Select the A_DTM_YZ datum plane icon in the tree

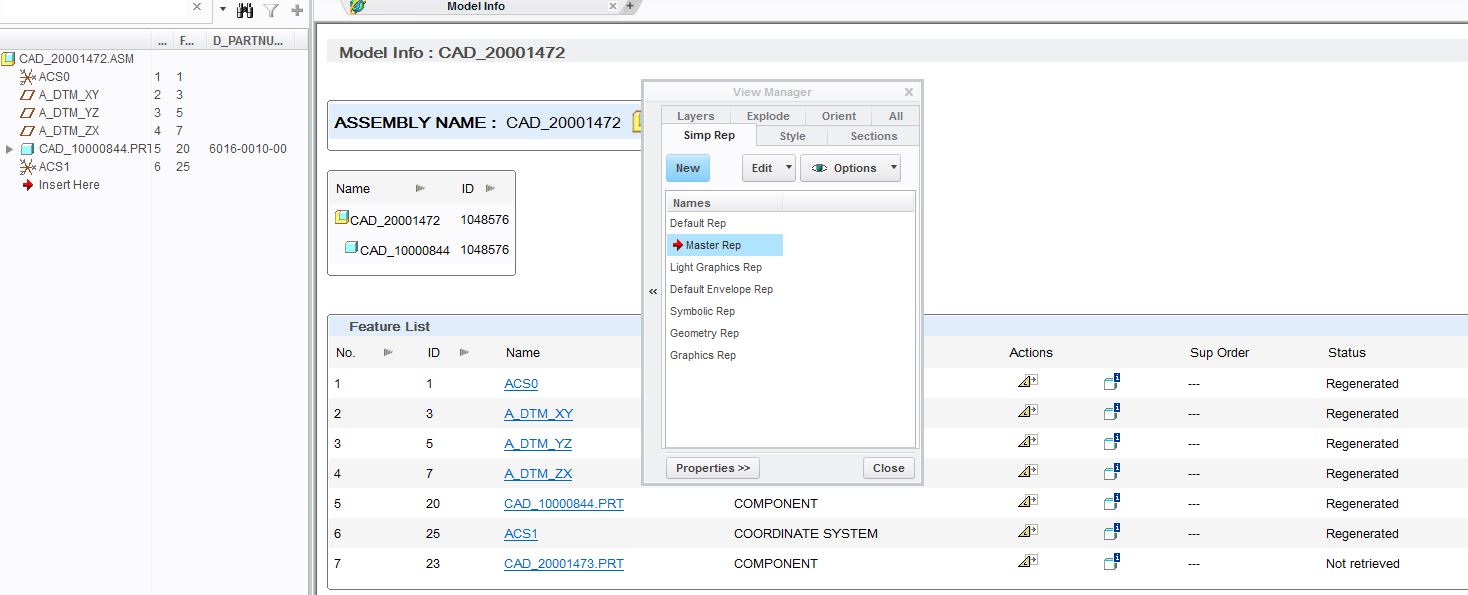(28, 113)
